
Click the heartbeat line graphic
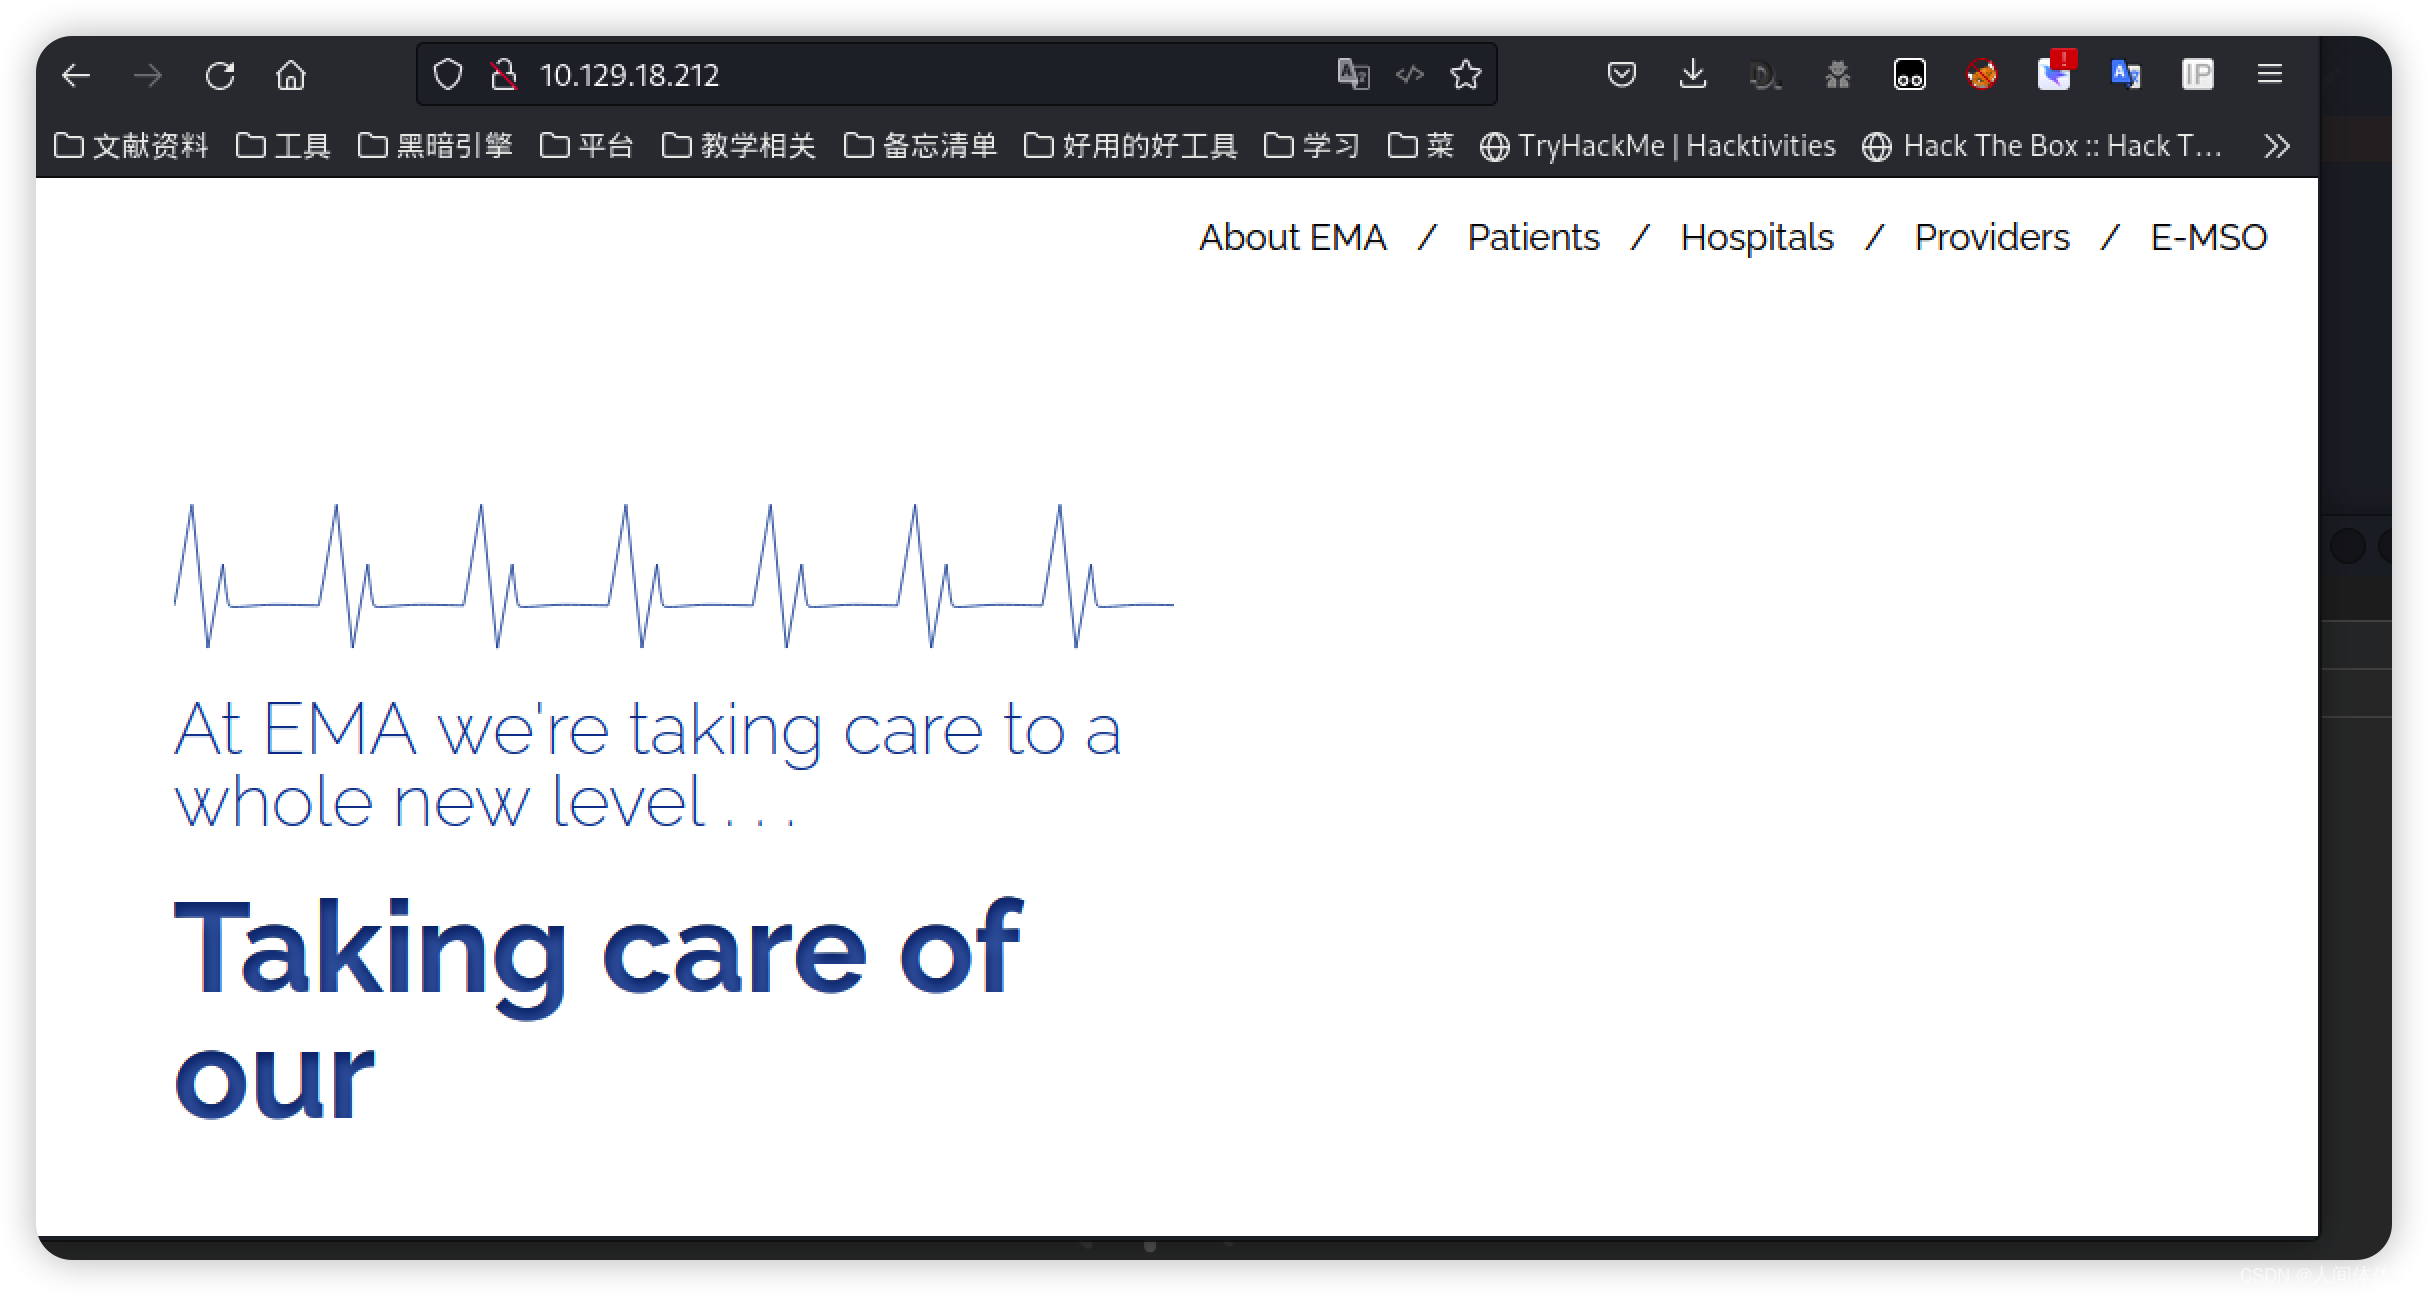[x=674, y=576]
